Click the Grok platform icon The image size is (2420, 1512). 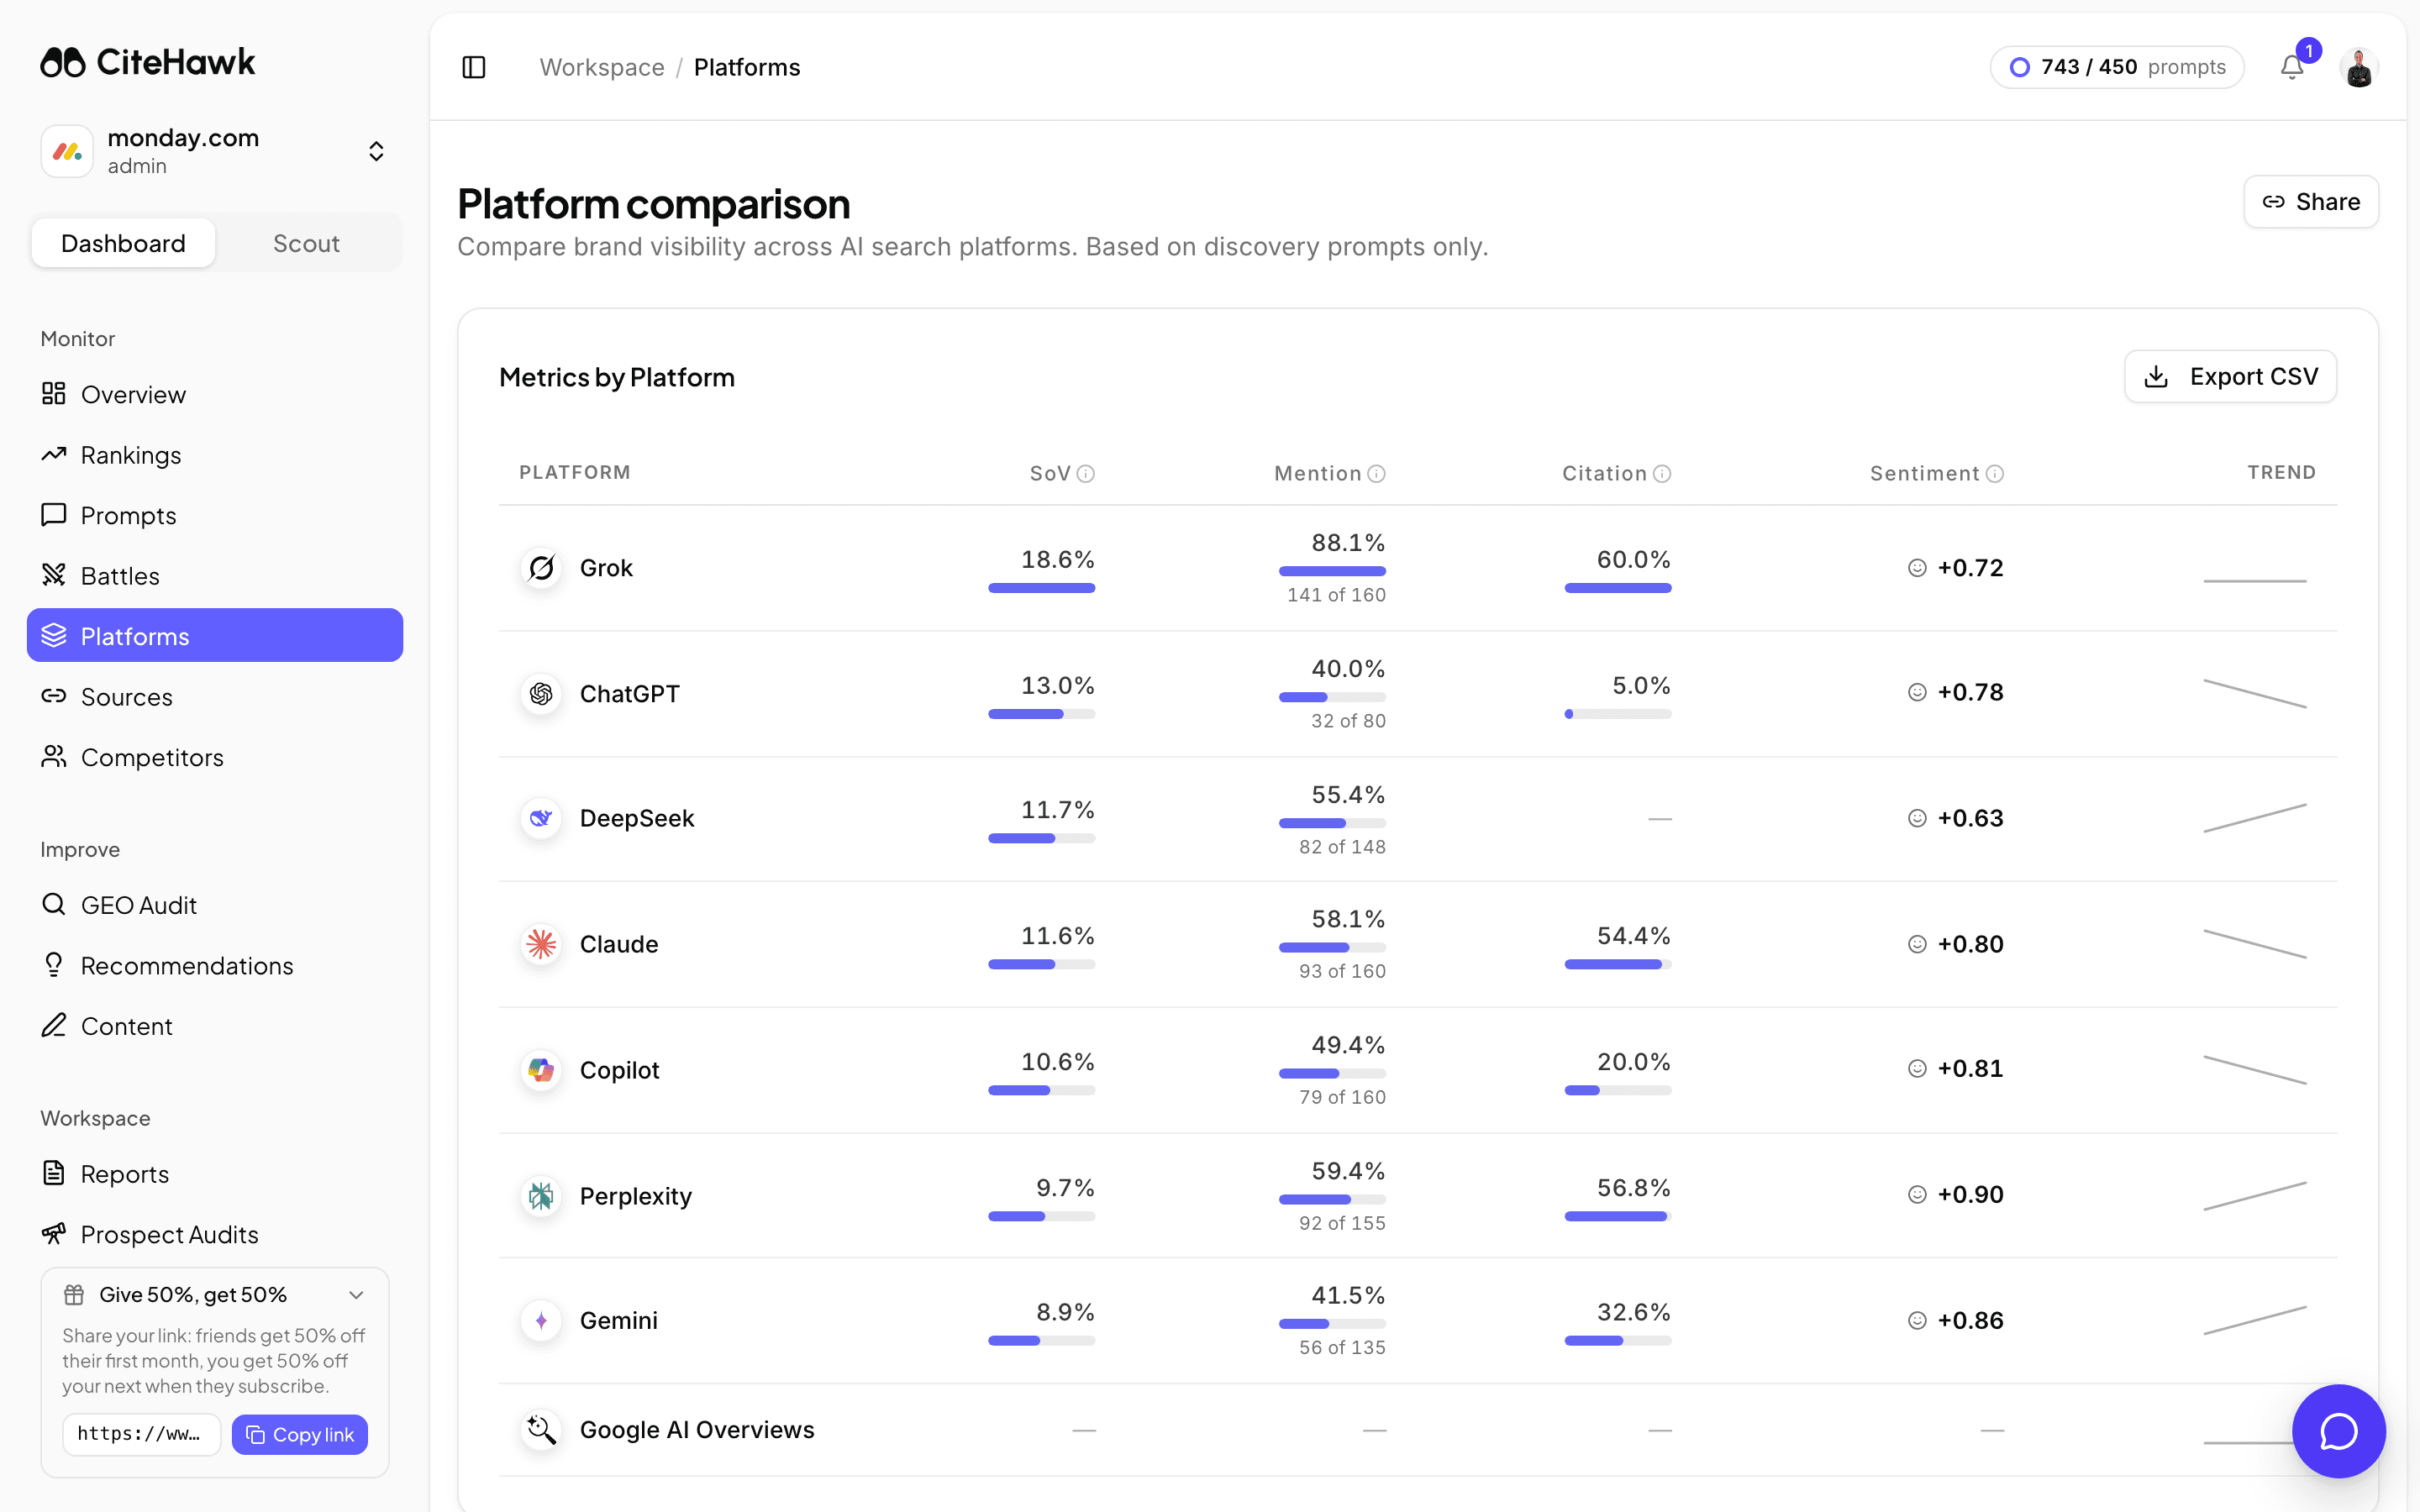[541, 568]
